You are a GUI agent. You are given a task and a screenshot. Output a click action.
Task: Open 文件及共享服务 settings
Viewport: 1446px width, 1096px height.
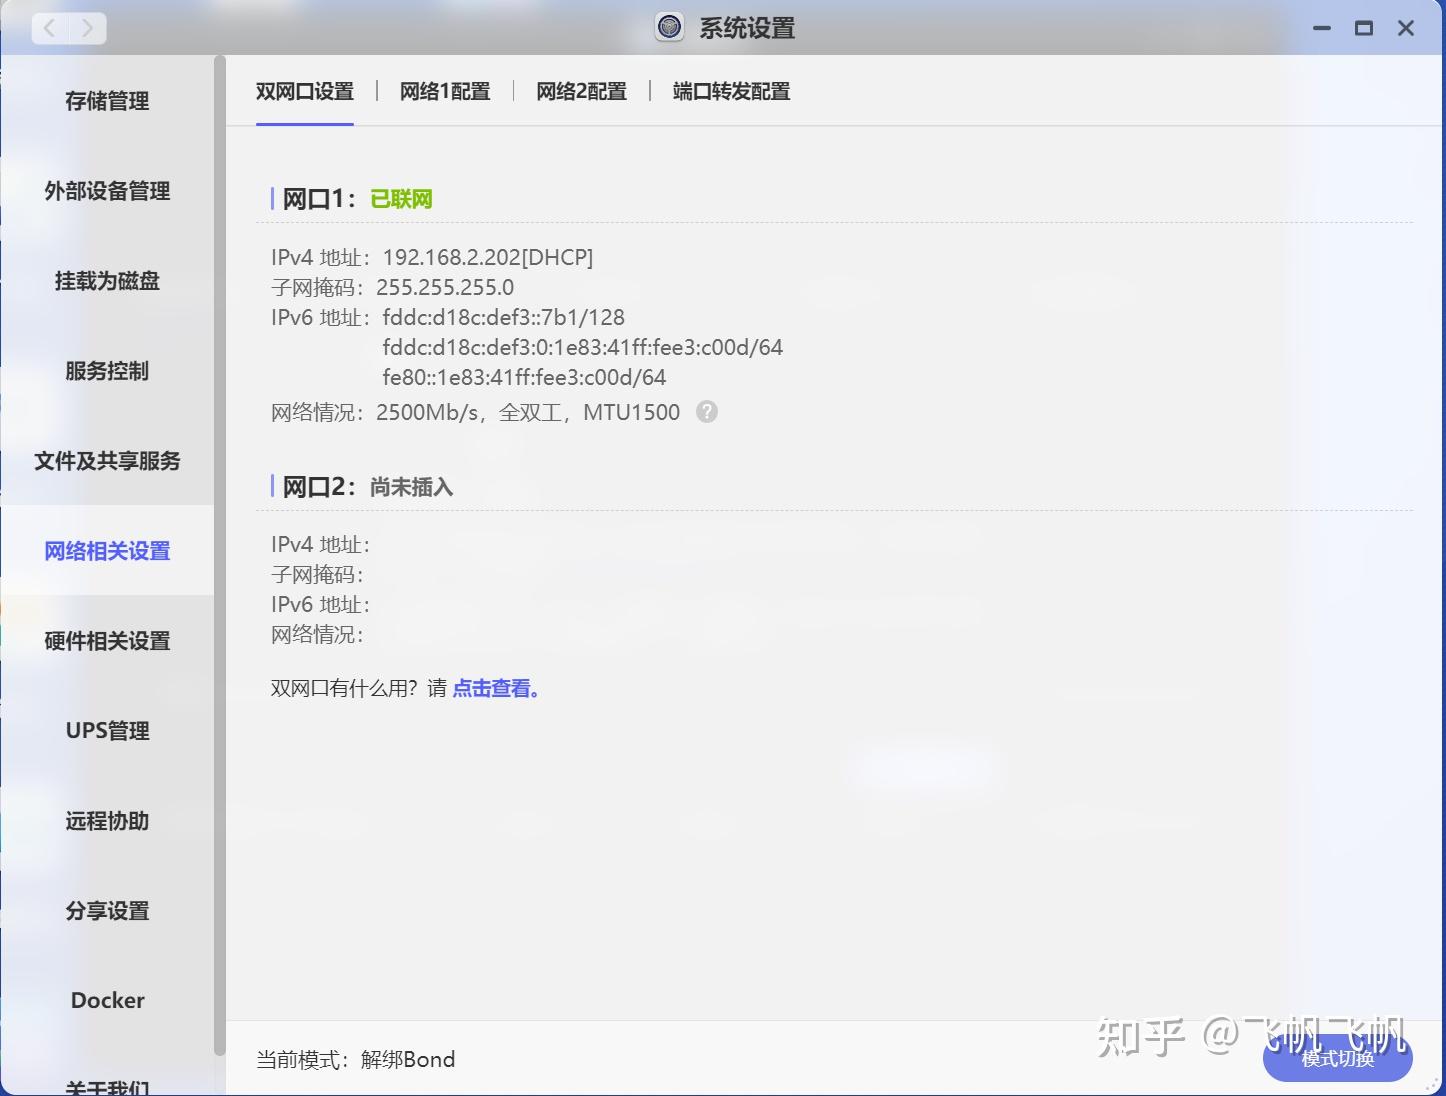[106, 461]
